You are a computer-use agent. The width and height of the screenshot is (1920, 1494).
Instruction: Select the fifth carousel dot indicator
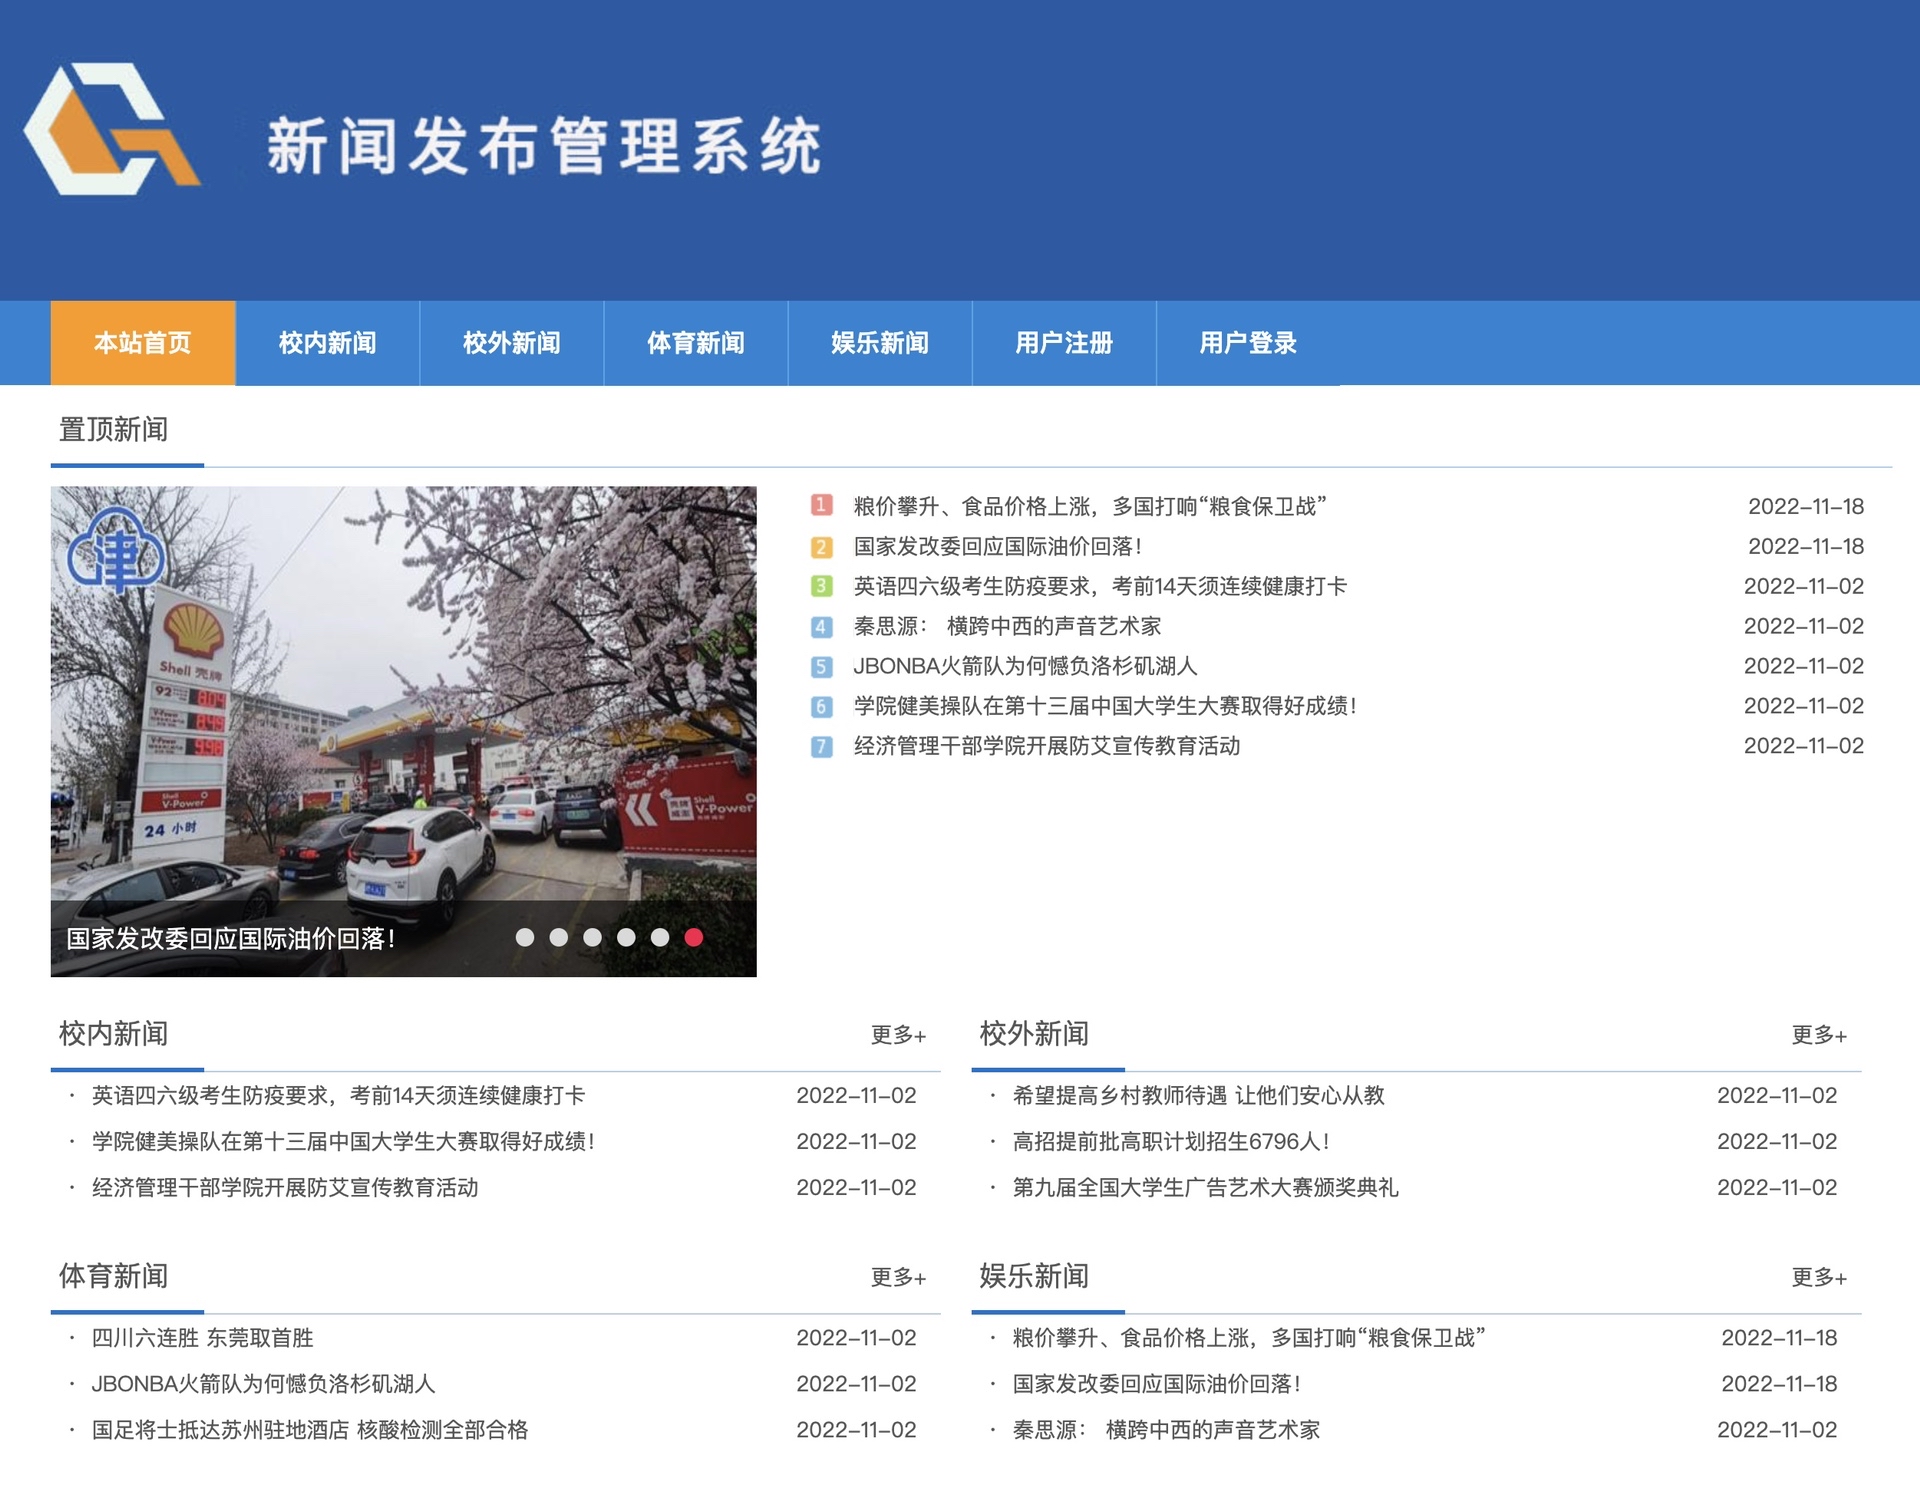[x=660, y=937]
